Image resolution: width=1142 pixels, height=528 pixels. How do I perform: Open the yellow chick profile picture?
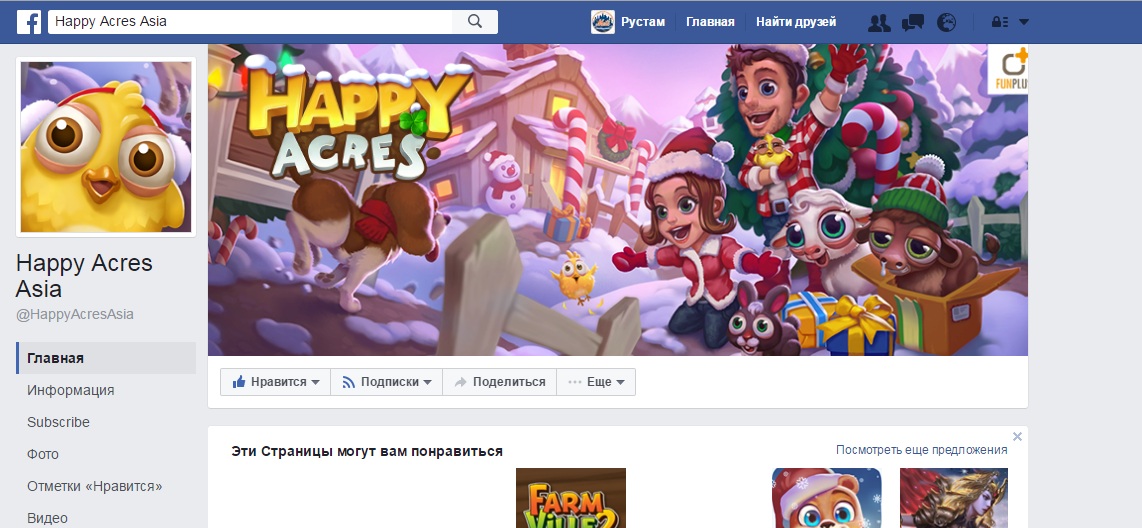click(x=106, y=147)
